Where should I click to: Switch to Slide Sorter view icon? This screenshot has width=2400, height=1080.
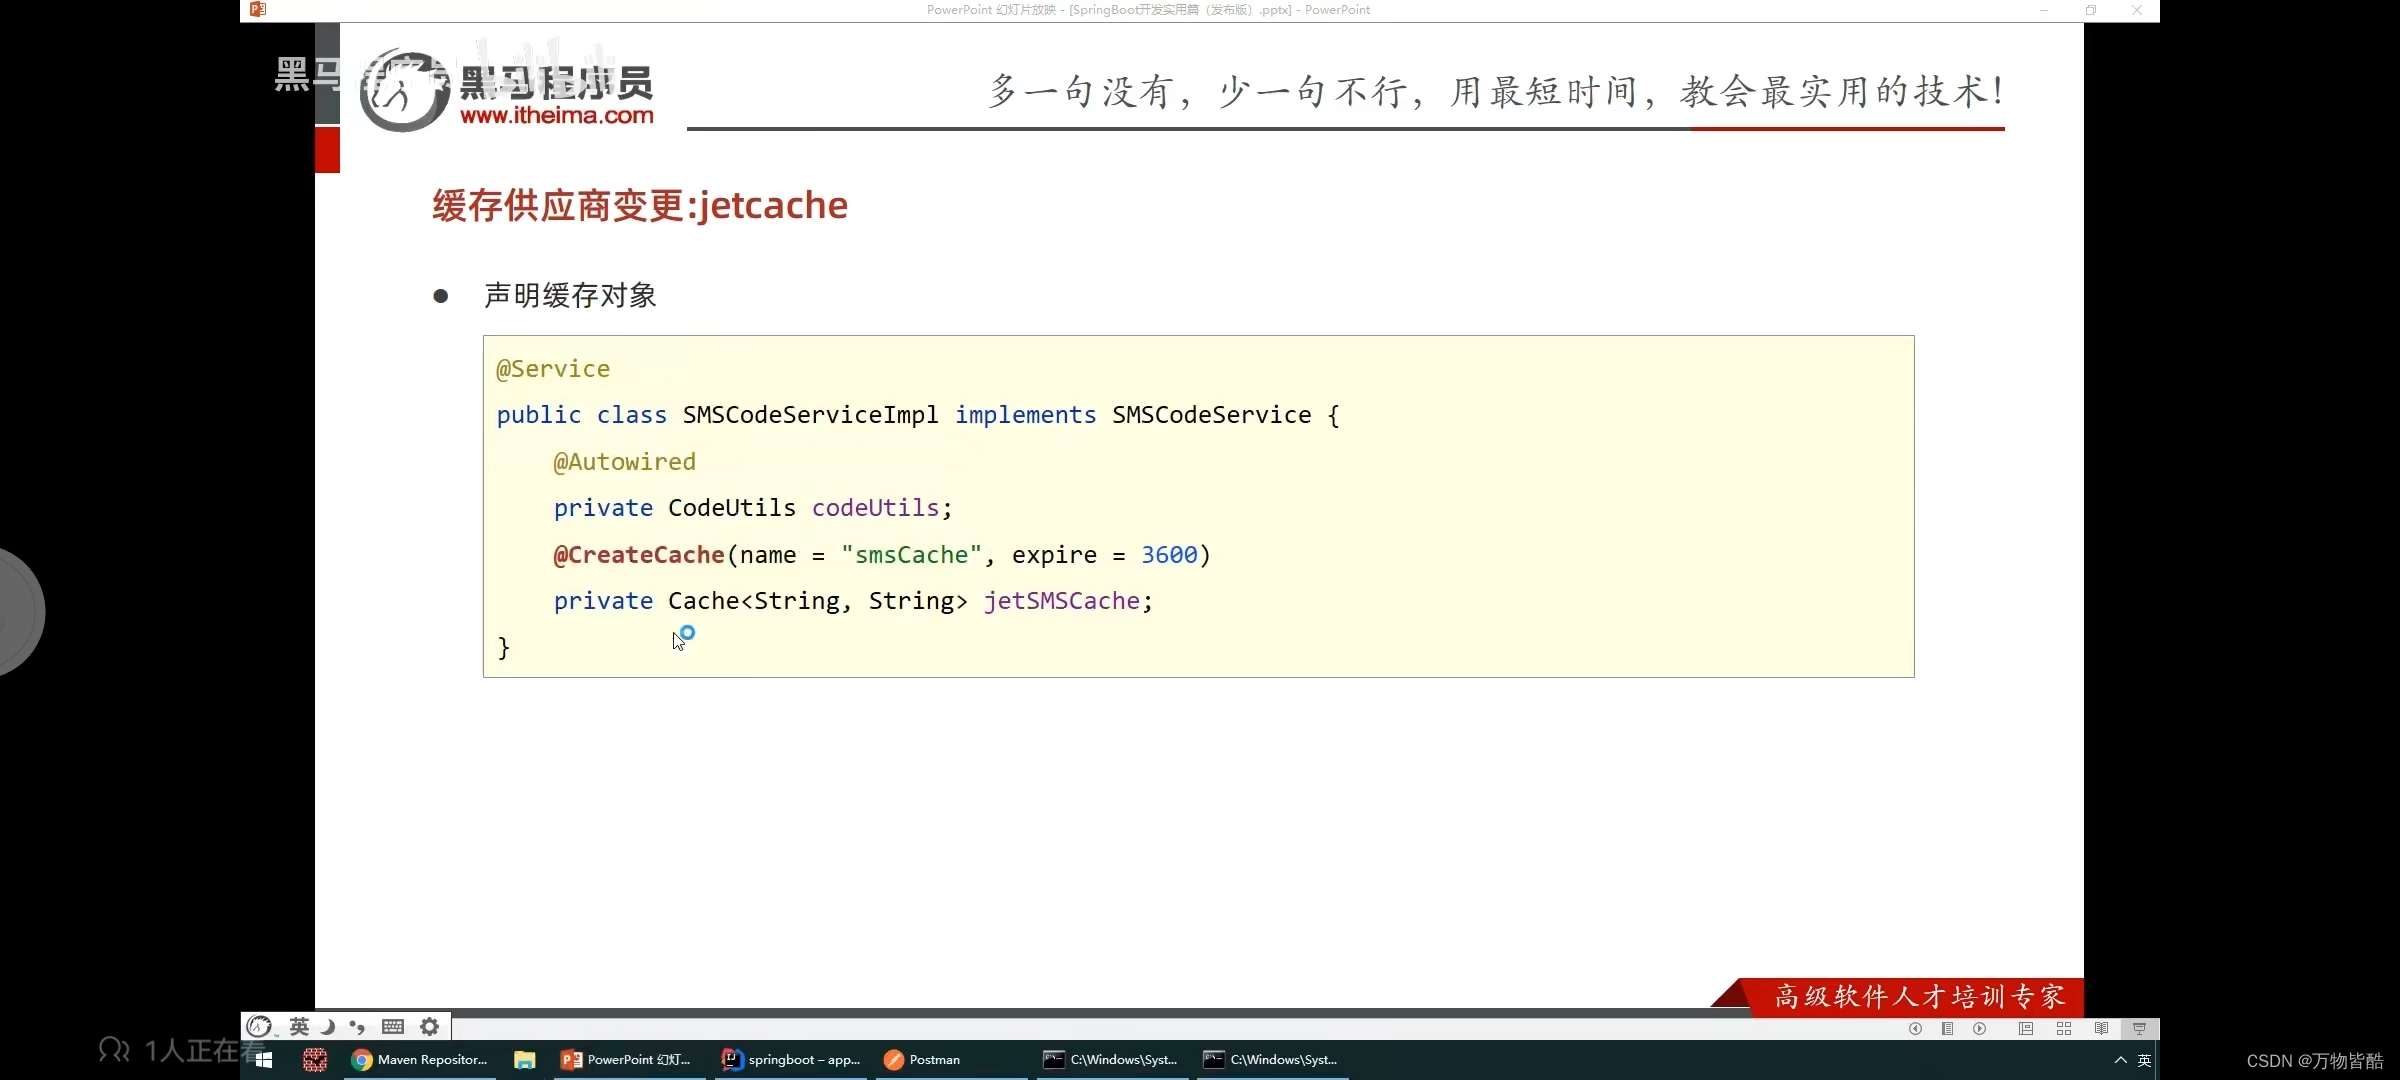coord(2063,1029)
